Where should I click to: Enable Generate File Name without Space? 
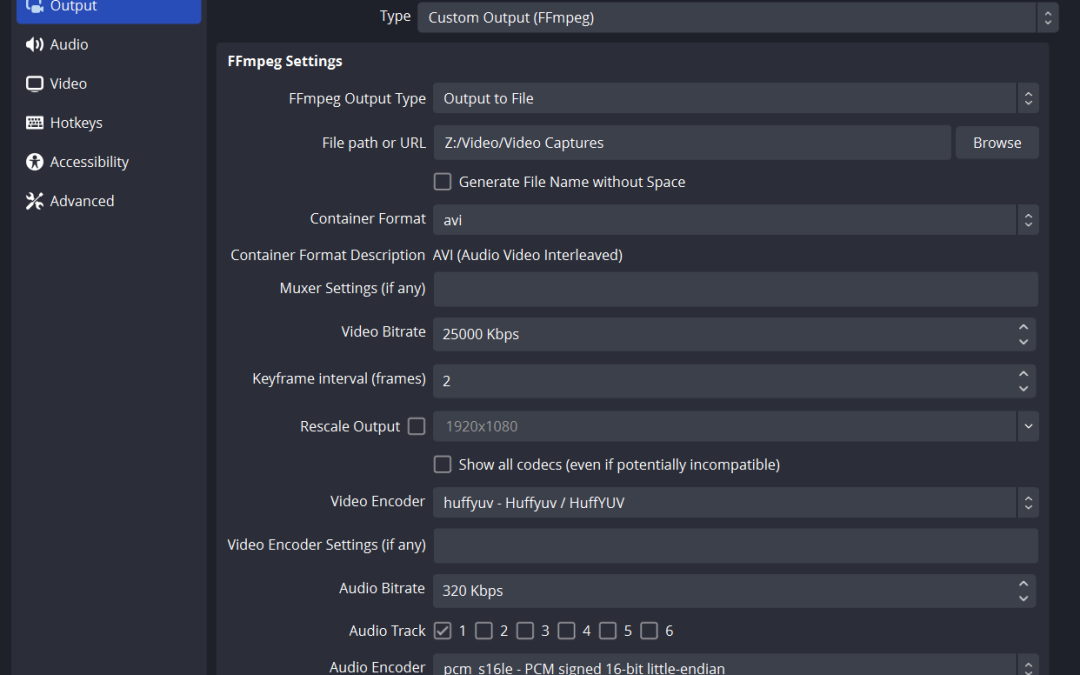pyautogui.click(x=442, y=182)
